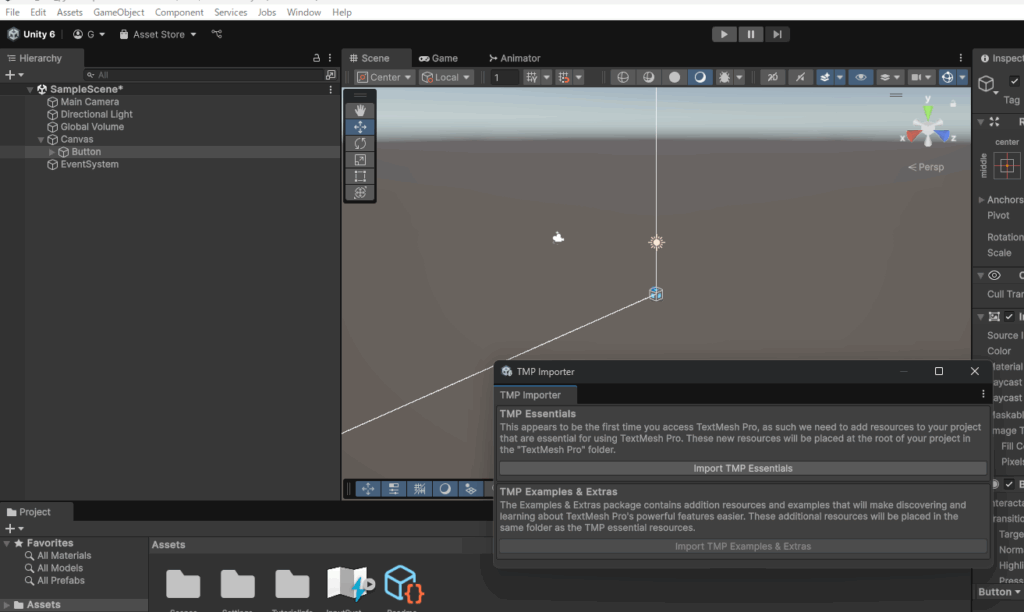Open Asset Store dropdown
The image size is (1024, 612).
click(158, 34)
